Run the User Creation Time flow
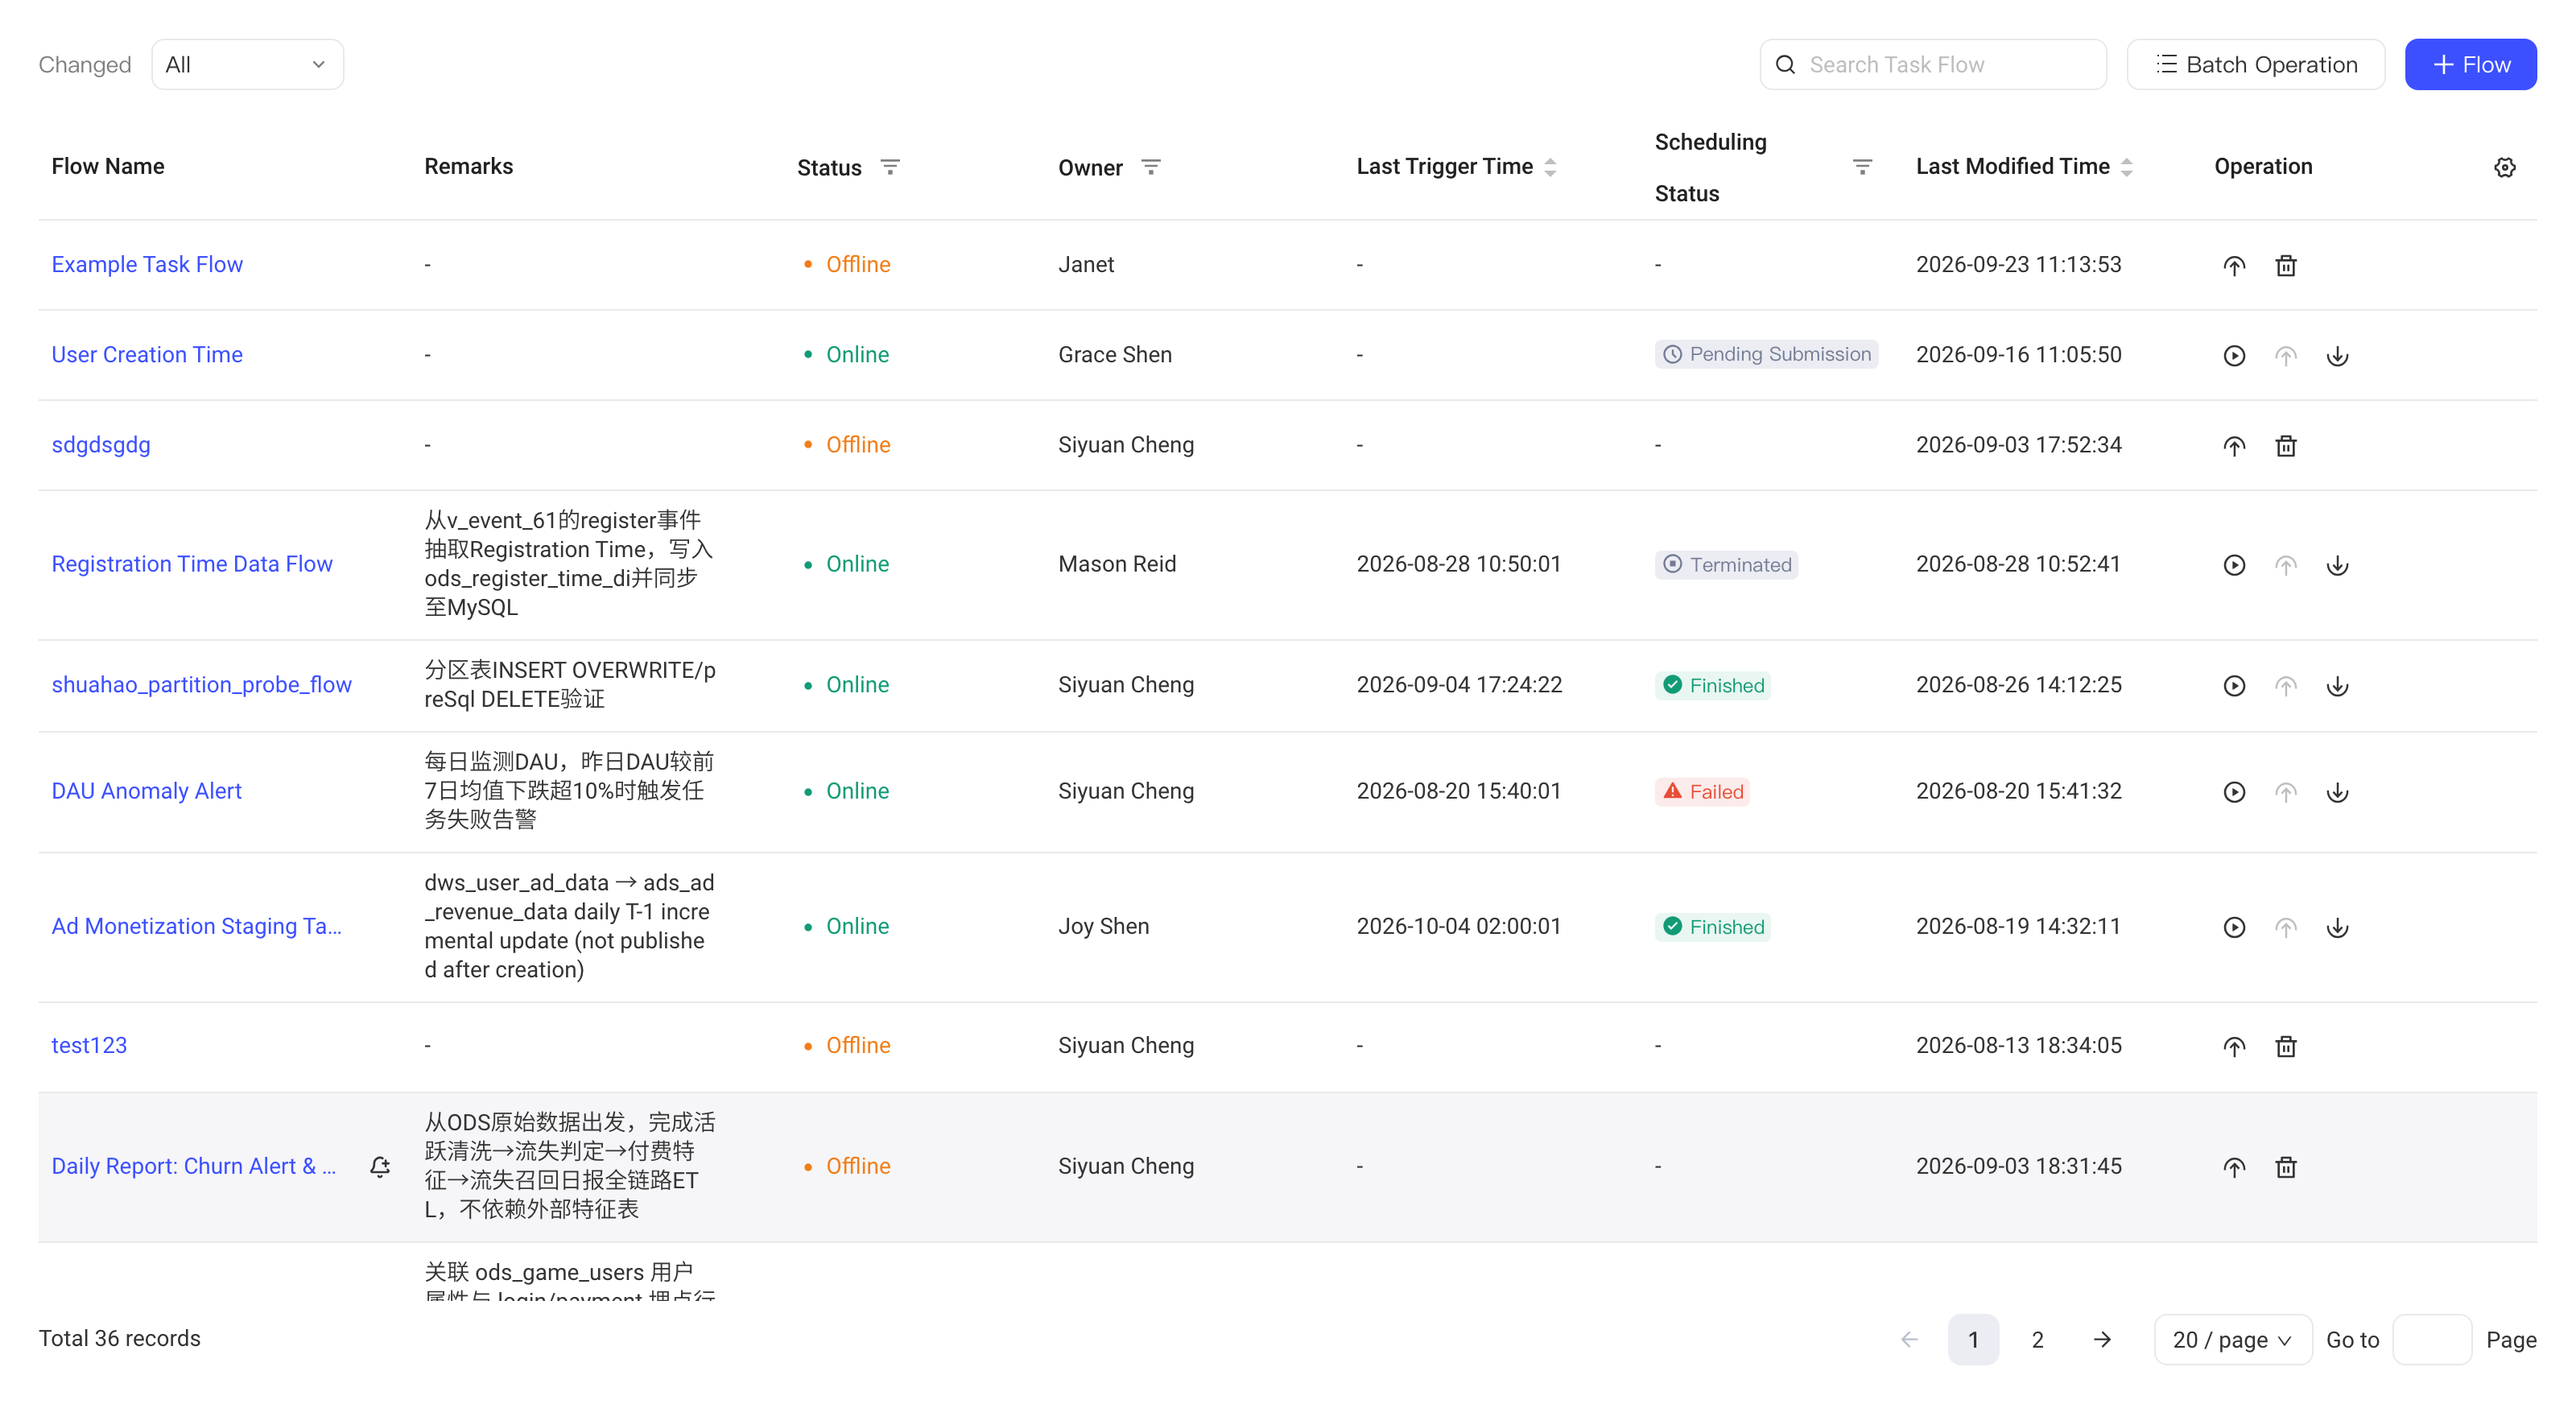 2234,355
